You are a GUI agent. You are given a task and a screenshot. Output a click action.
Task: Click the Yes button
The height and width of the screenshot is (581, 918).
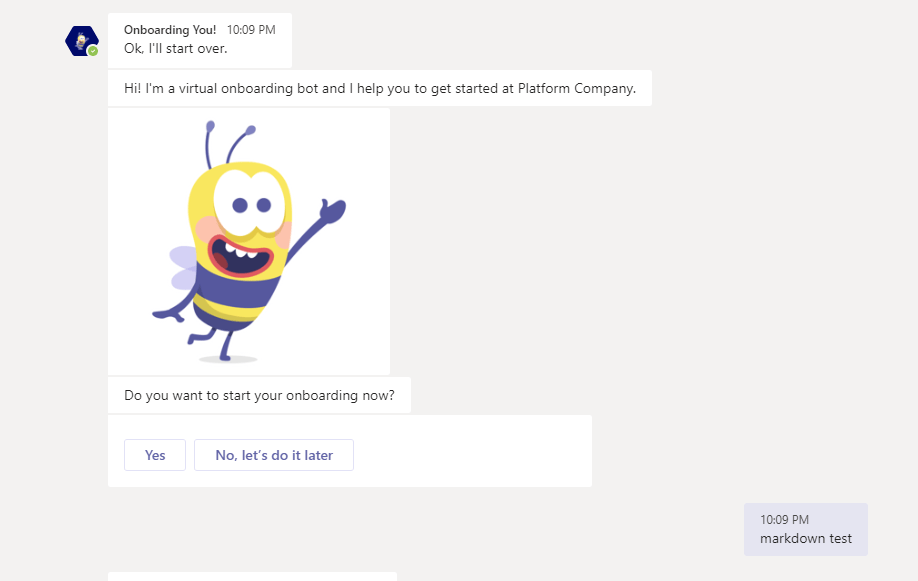pyautogui.click(x=155, y=455)
